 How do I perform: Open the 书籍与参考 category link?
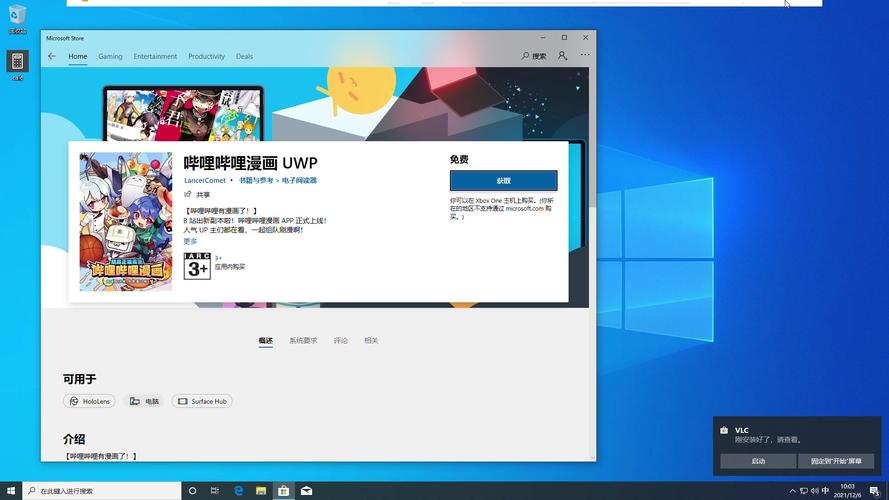[x=256, y=180]
